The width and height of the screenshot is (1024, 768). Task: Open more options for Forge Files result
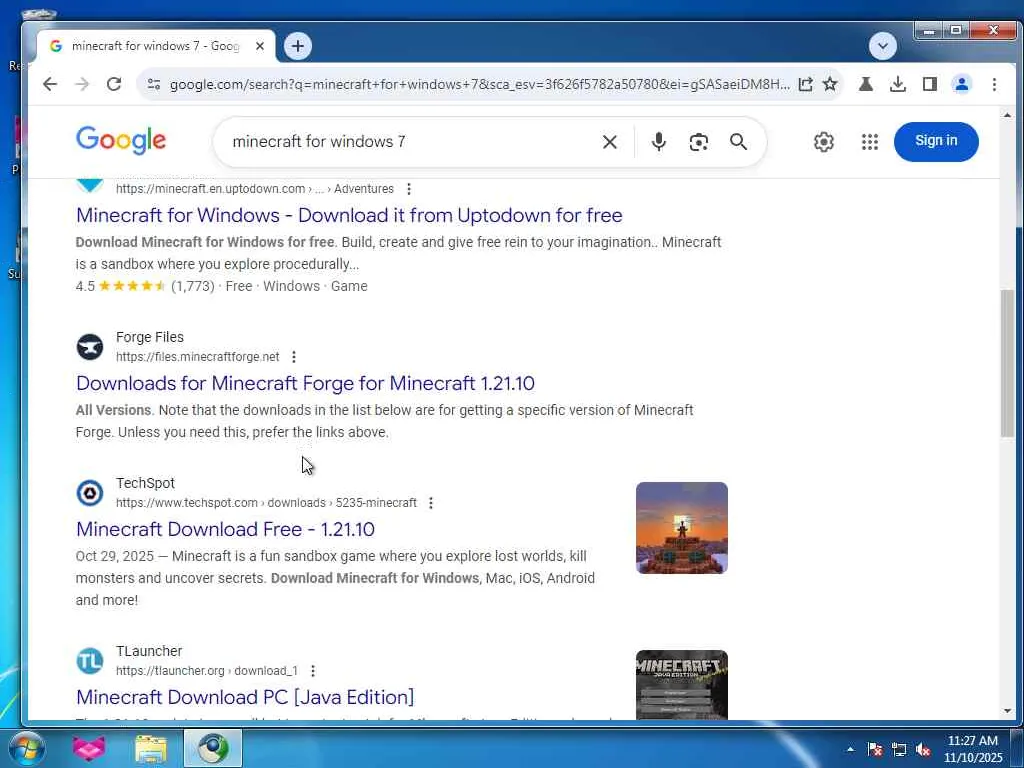[x=294, y=357]
